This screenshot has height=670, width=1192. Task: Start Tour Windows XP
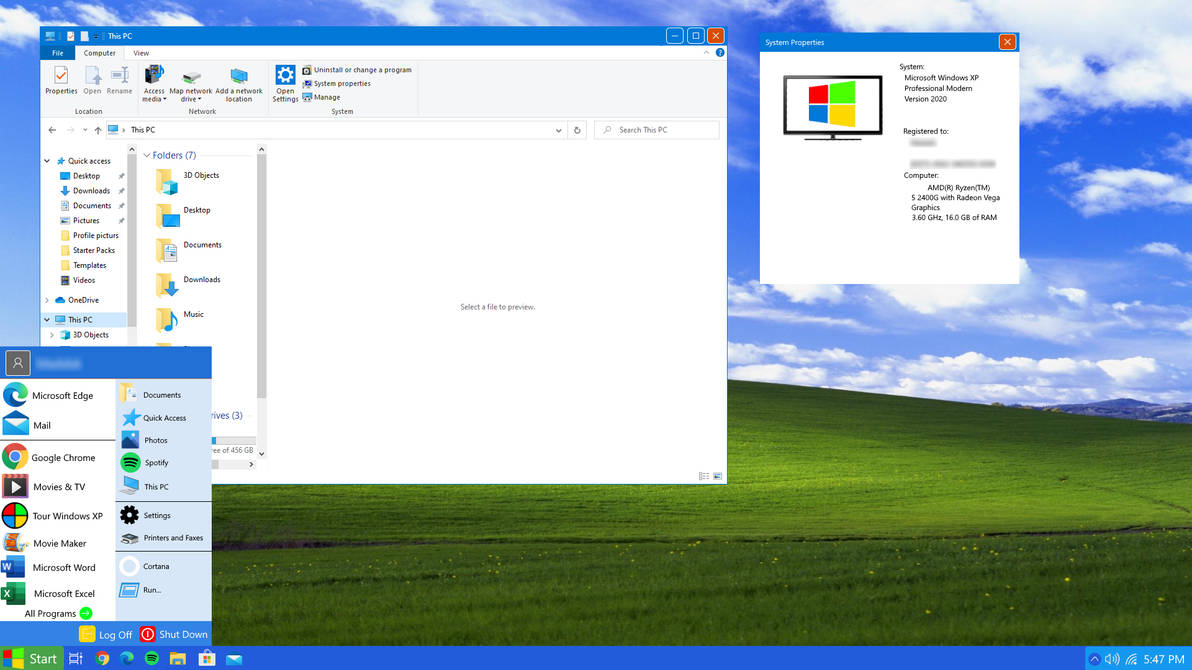52,516
